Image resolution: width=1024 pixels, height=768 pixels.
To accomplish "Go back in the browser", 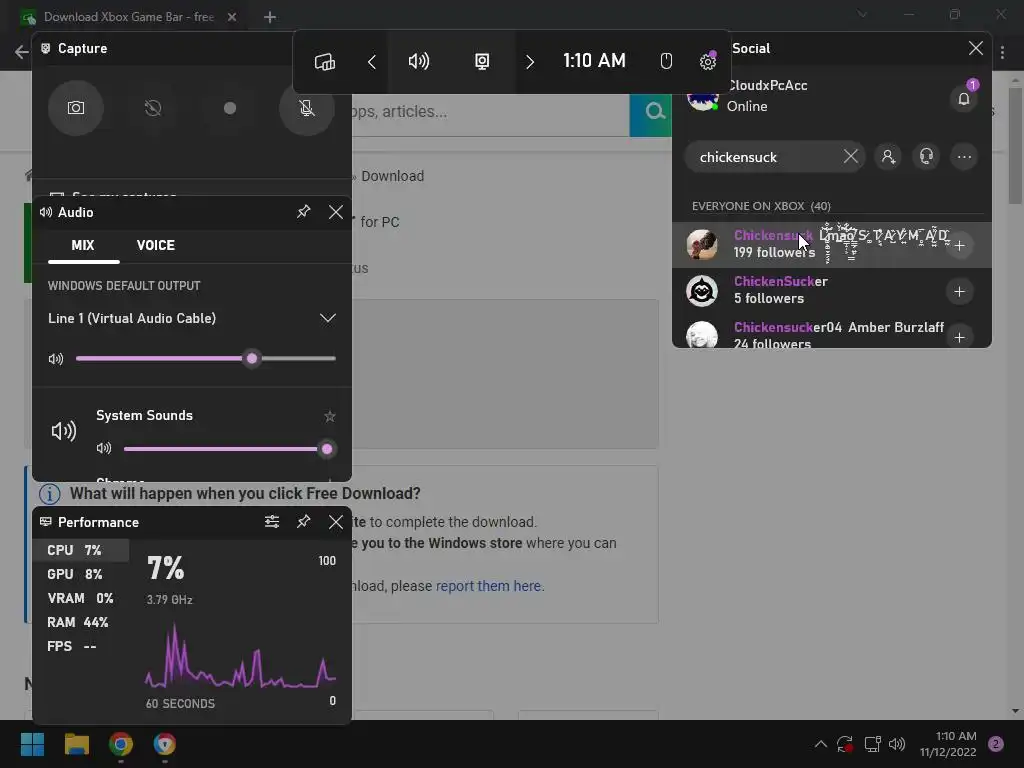I will (21, 52).
